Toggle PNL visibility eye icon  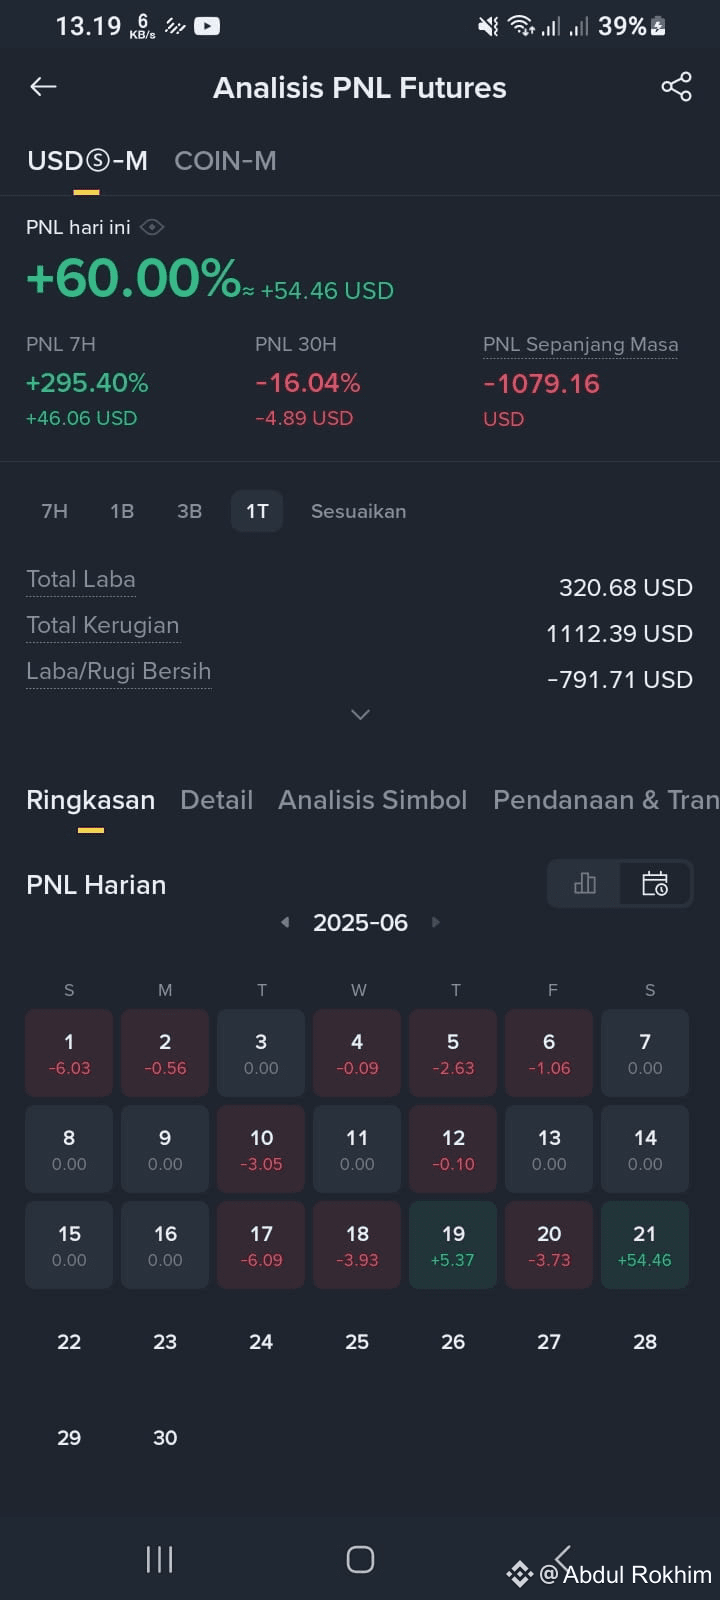pyautogui.click(x=152, y=227)
